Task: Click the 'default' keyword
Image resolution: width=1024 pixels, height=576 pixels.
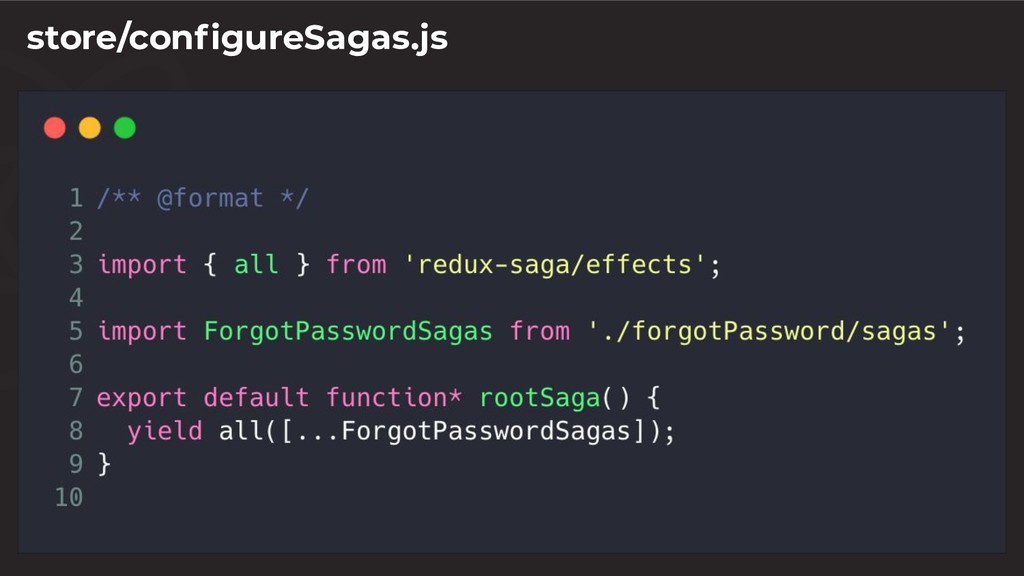Action: pyautogui.click(x=256, y=398)
